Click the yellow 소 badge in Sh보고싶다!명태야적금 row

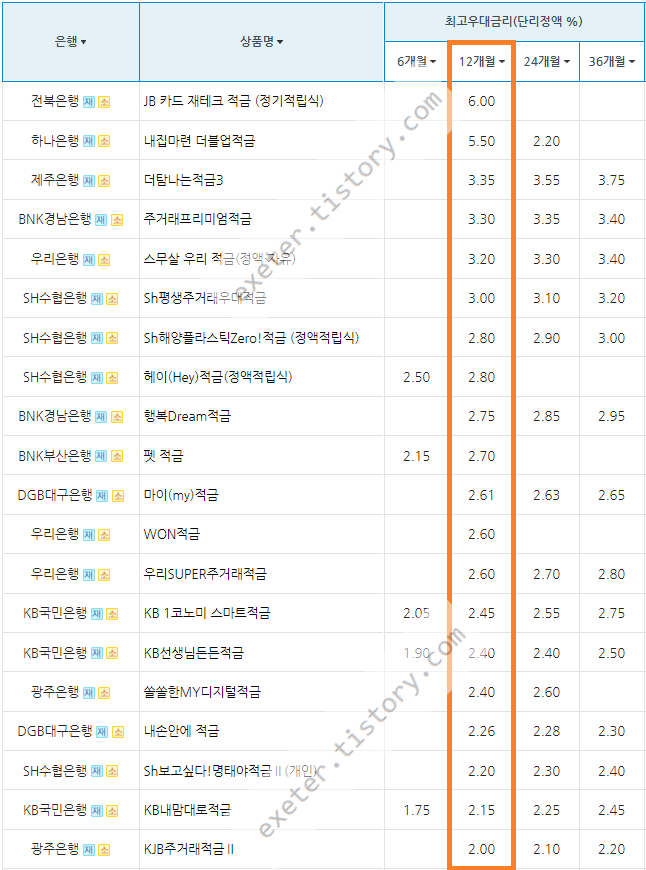click(112, 772)
